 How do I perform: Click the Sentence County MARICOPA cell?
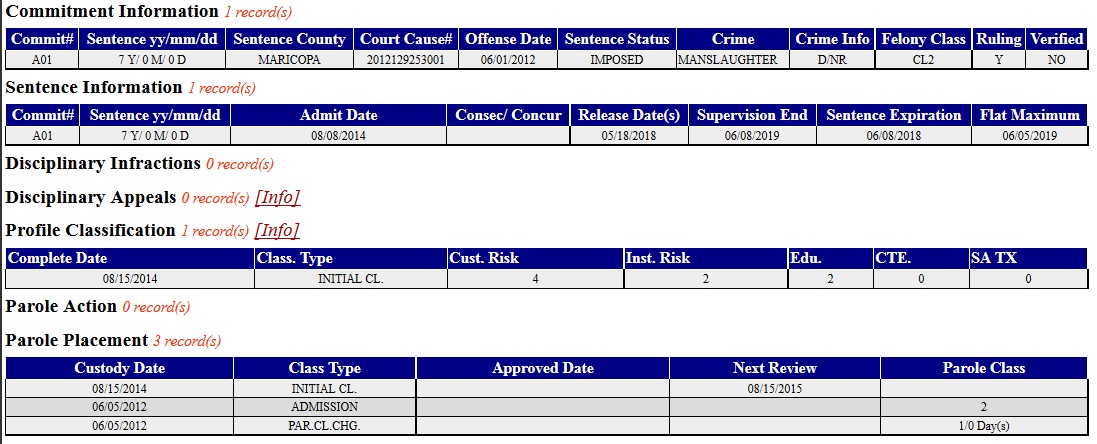pos(289,60)
